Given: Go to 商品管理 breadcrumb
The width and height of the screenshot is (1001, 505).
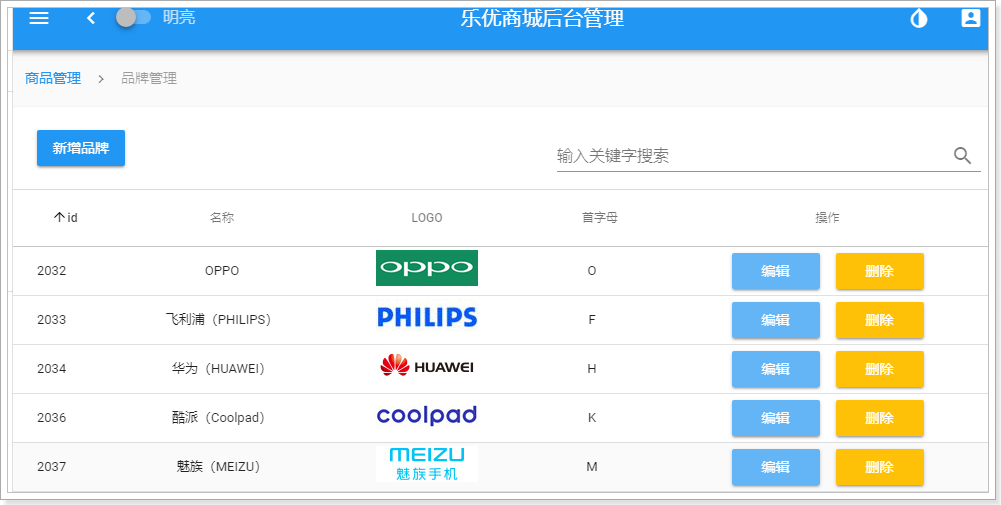Looking at the screenshot, I should click(x=53, y=78).
